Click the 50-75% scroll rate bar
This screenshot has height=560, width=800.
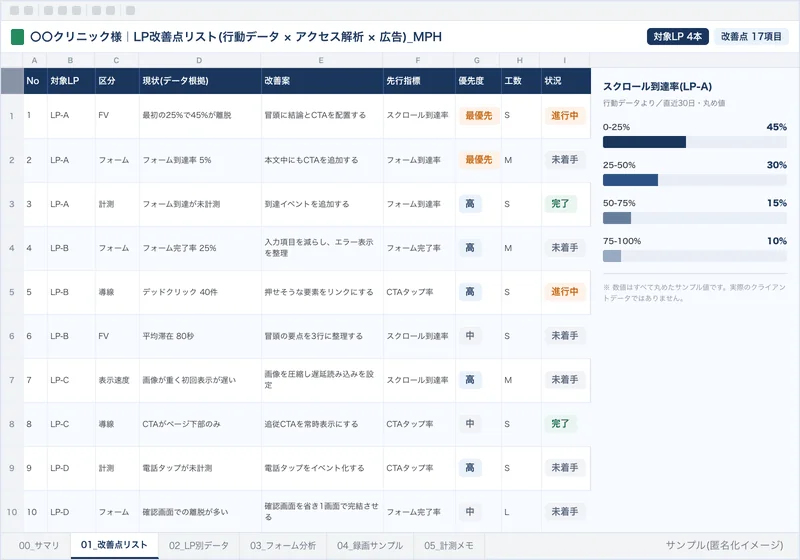coord(694,218)
